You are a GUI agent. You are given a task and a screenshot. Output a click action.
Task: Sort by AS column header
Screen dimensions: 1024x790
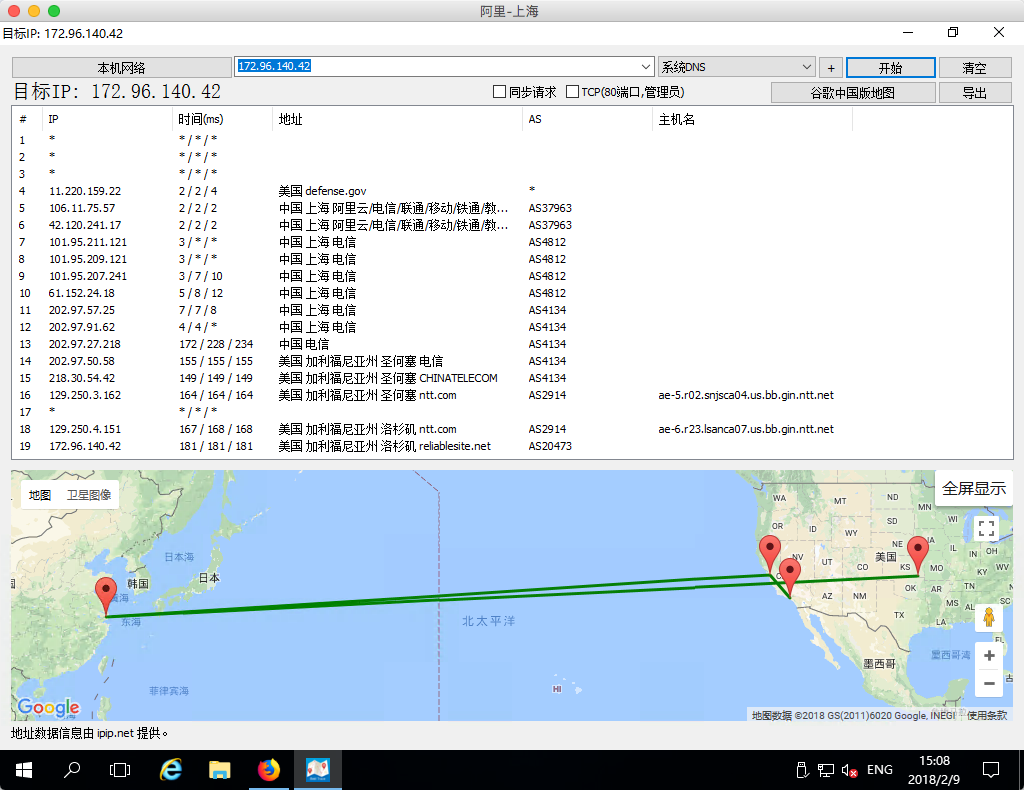586,119
